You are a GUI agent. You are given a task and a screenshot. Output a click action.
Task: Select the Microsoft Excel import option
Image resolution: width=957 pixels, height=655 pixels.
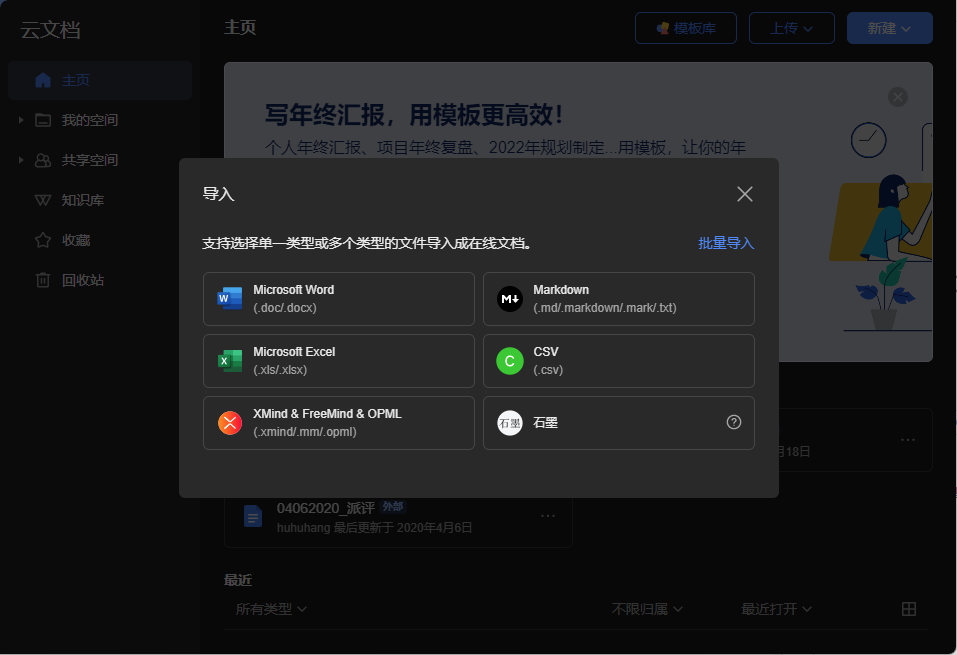339,361
